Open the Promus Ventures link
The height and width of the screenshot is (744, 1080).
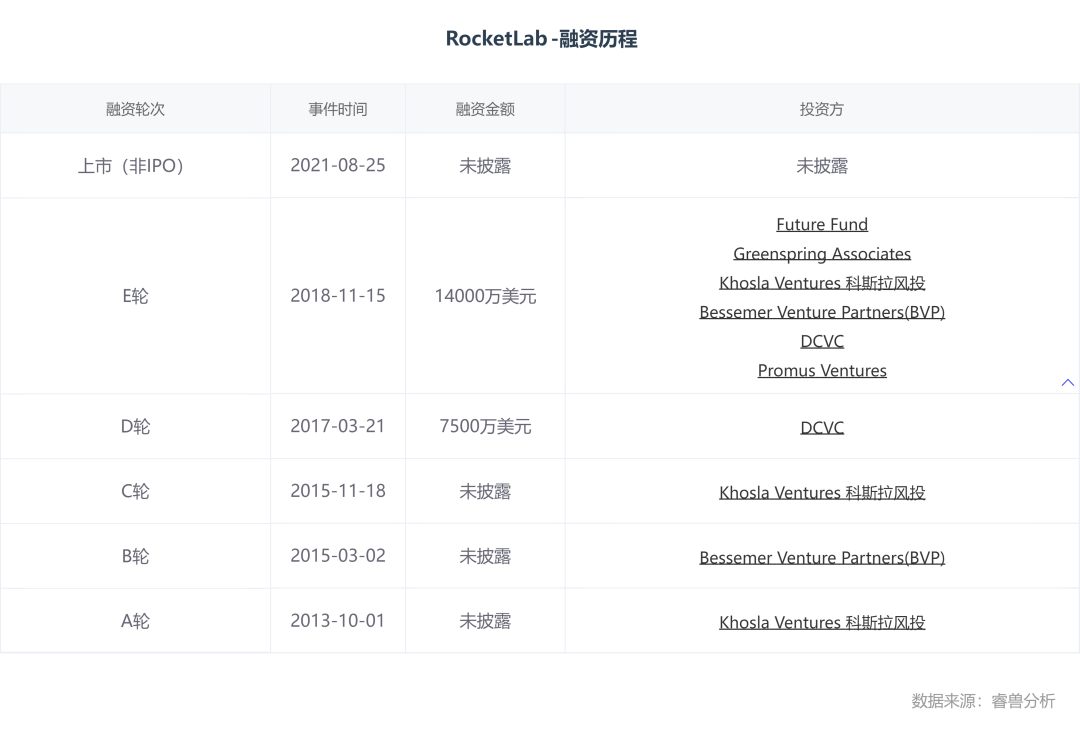pyautogui.click(x=822, y=371)
